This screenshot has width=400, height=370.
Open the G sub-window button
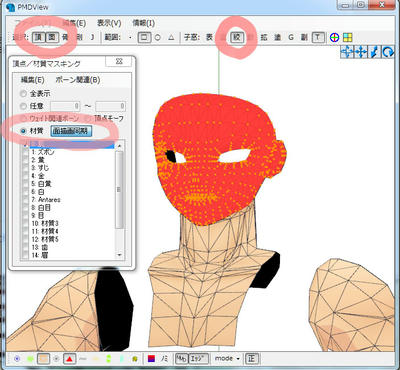point(291,37)
